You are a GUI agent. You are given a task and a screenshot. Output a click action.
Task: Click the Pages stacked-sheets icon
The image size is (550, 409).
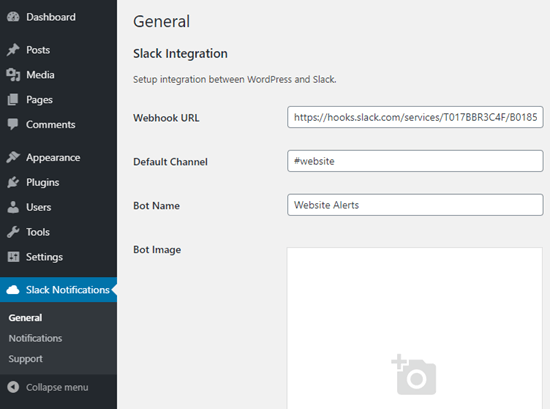[13, 100]
